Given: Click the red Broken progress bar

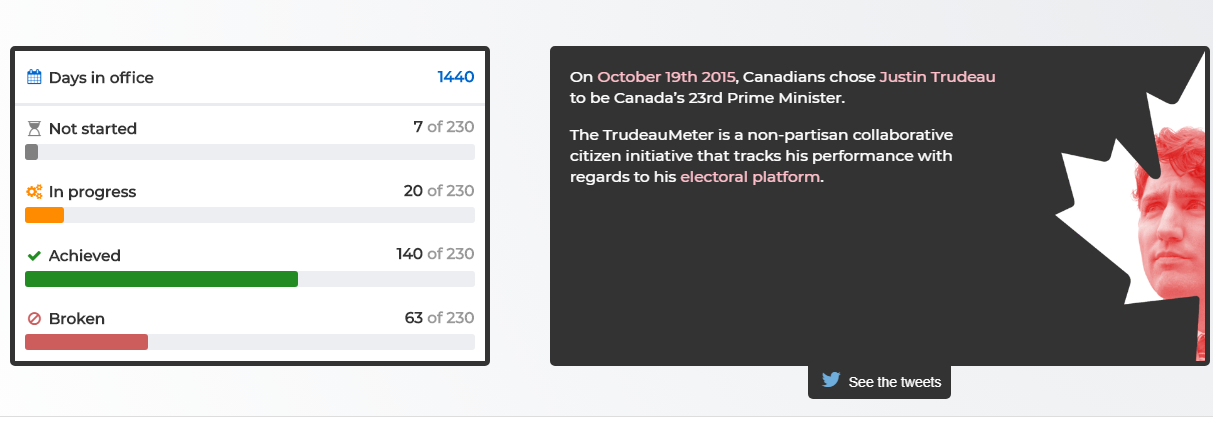Looking at the screenshot, I should click(x=86, y=342).
